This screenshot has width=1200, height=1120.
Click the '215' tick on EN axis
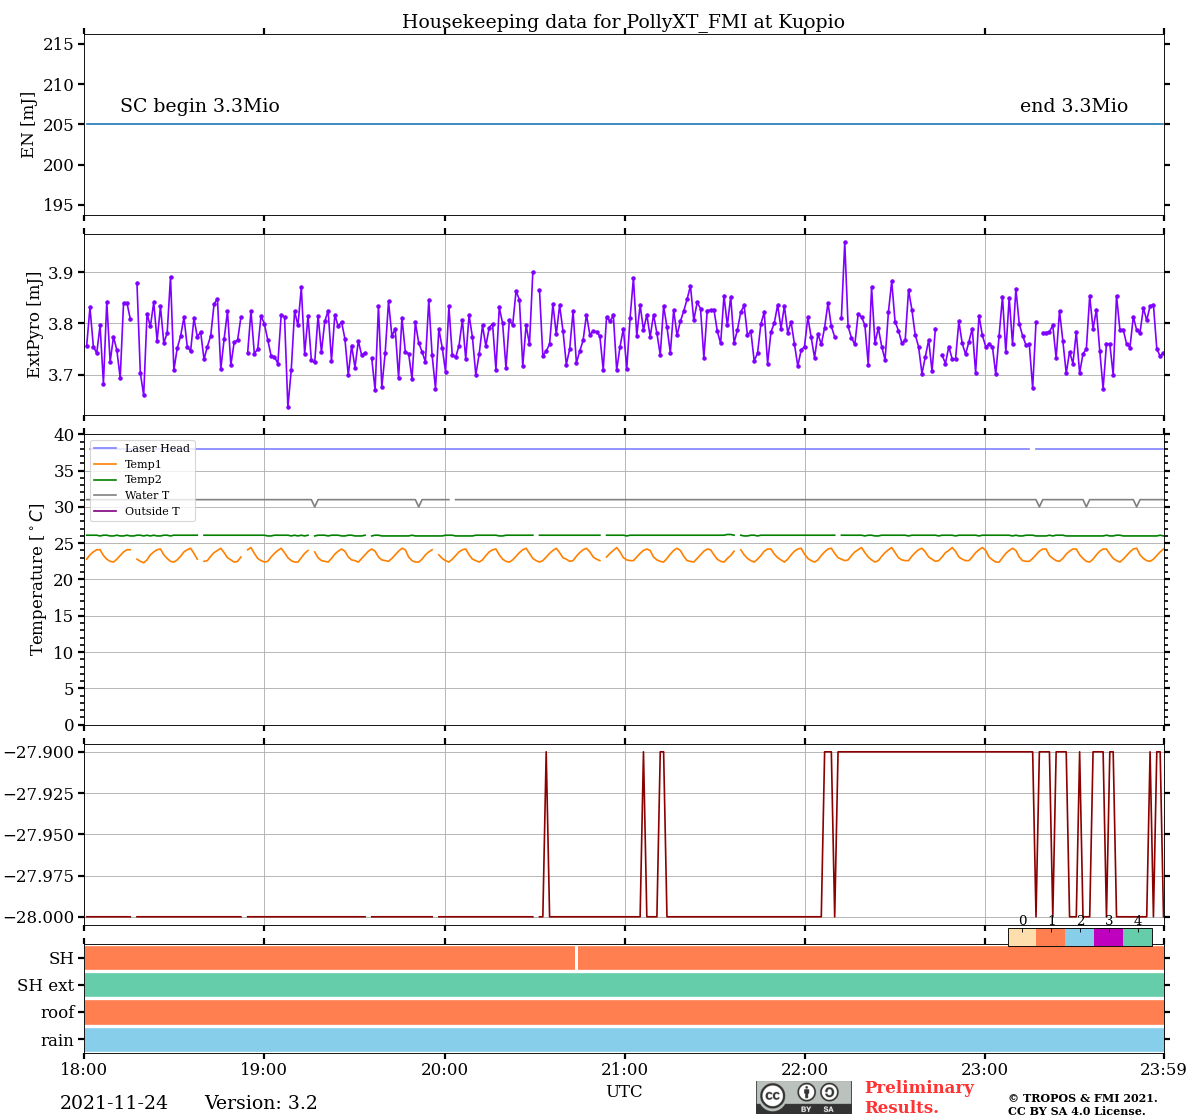[x=58, y=45]
